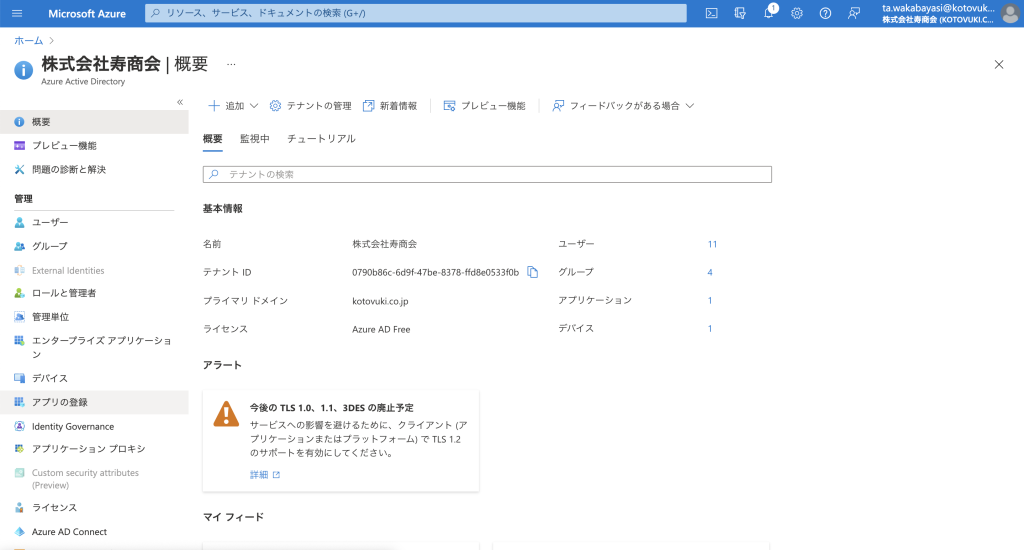Click the External Identities sidebar icon

coord(20,270)
